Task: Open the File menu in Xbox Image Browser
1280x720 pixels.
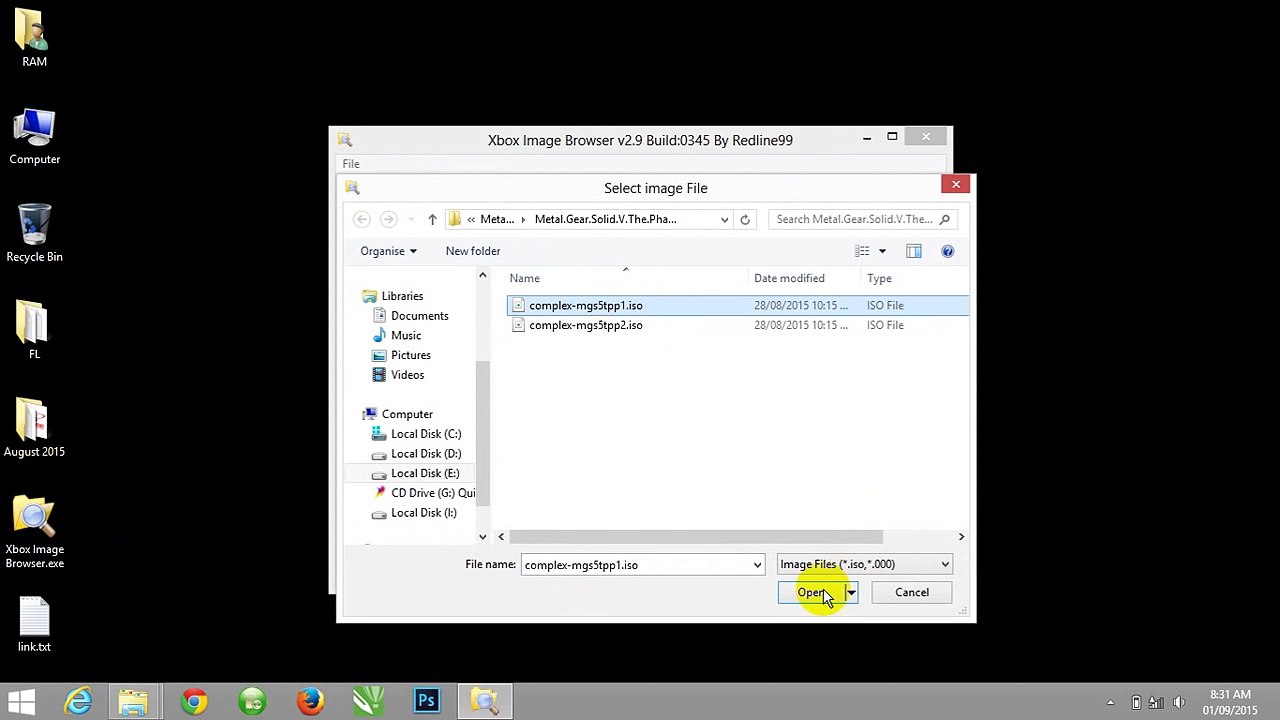Action: tap(351, 164)
